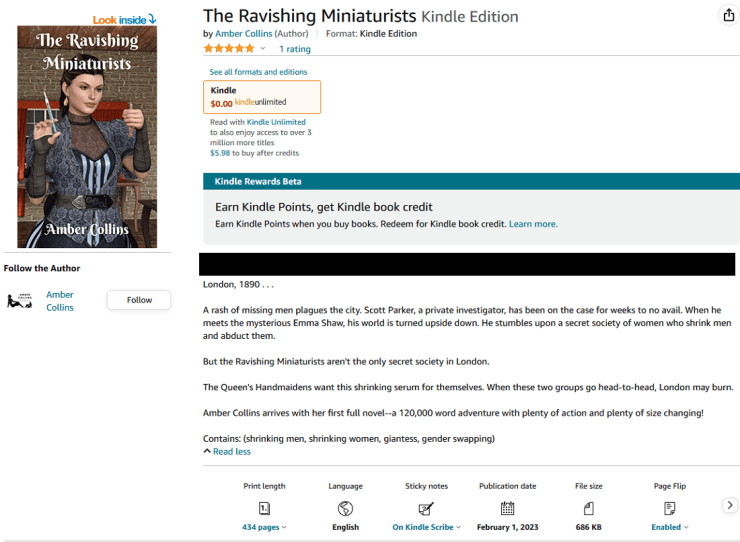Expand the Page Flip Enabled dropdown
This screenshot has height=542, width=740.
click(x=670, y=527)
